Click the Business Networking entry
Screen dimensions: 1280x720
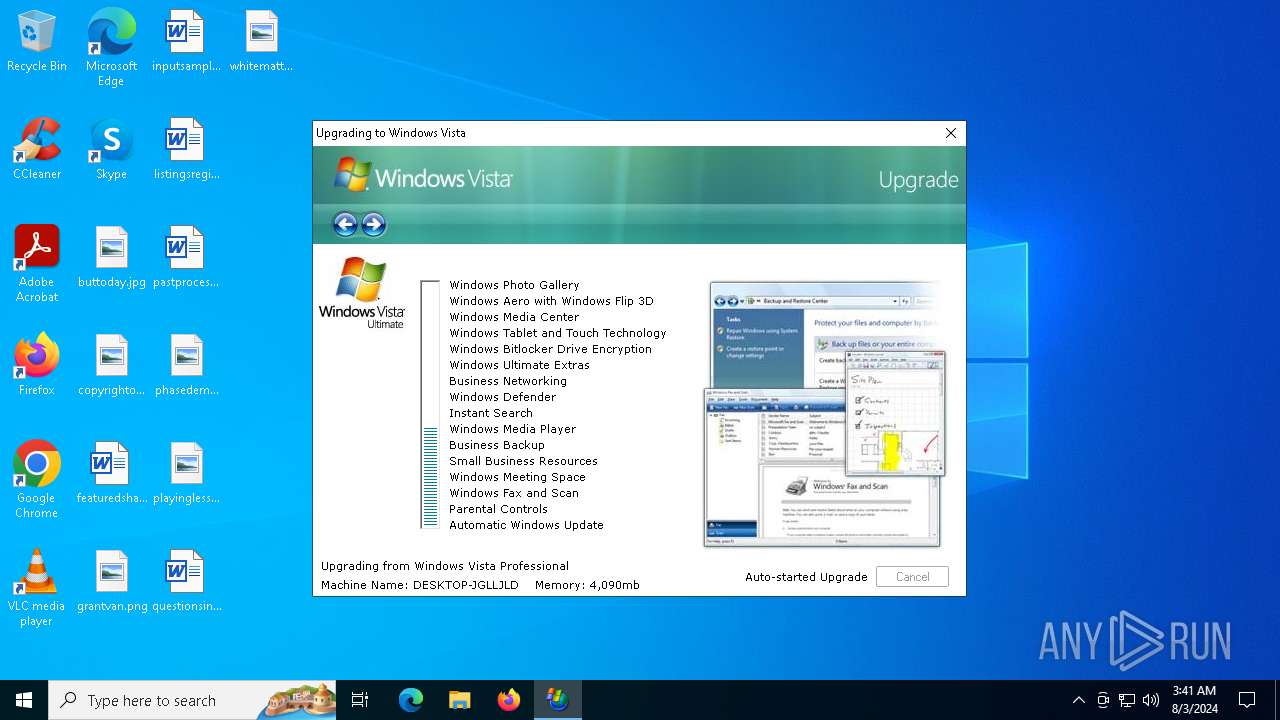coord(508,381)
